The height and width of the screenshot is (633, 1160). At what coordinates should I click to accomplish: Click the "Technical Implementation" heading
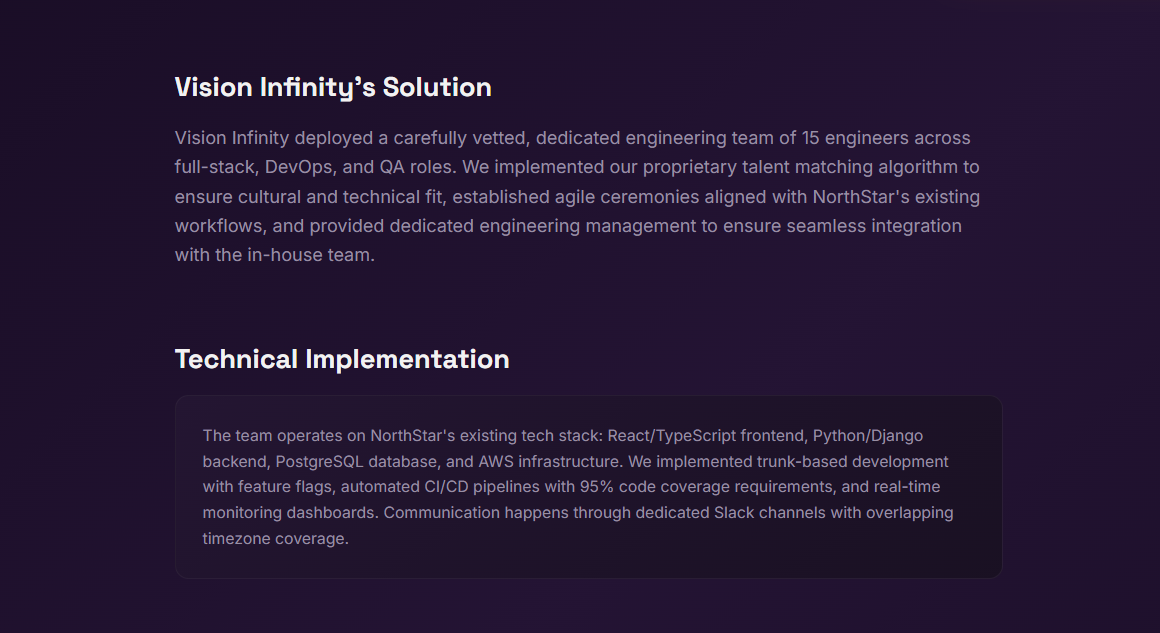(x=342, y=360)
